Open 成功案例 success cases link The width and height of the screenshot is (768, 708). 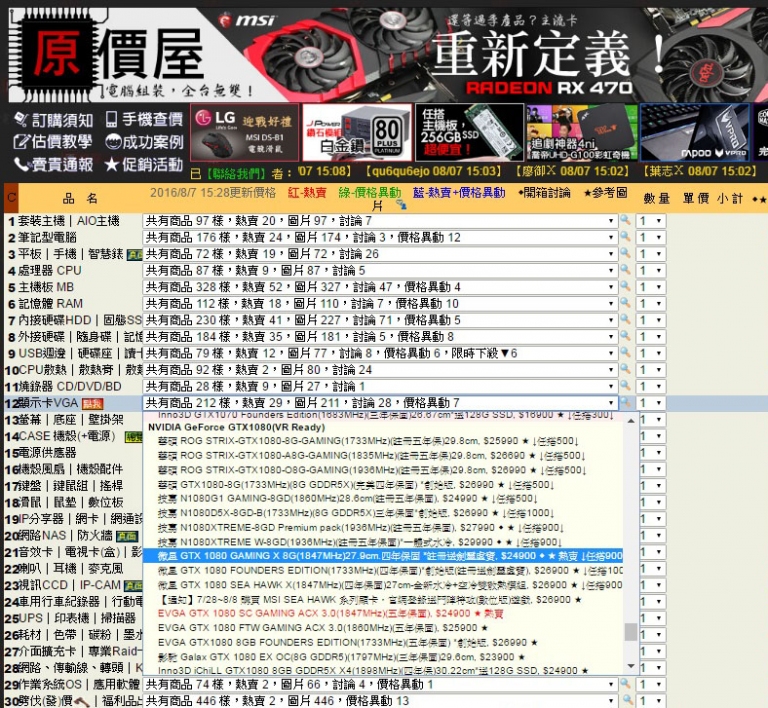pos(144,142)
